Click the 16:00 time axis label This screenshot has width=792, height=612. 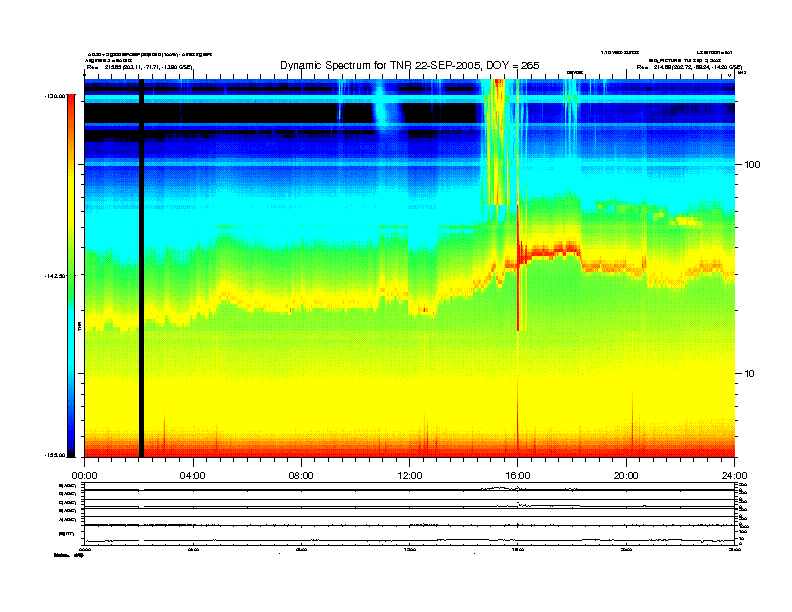(518, 476)
